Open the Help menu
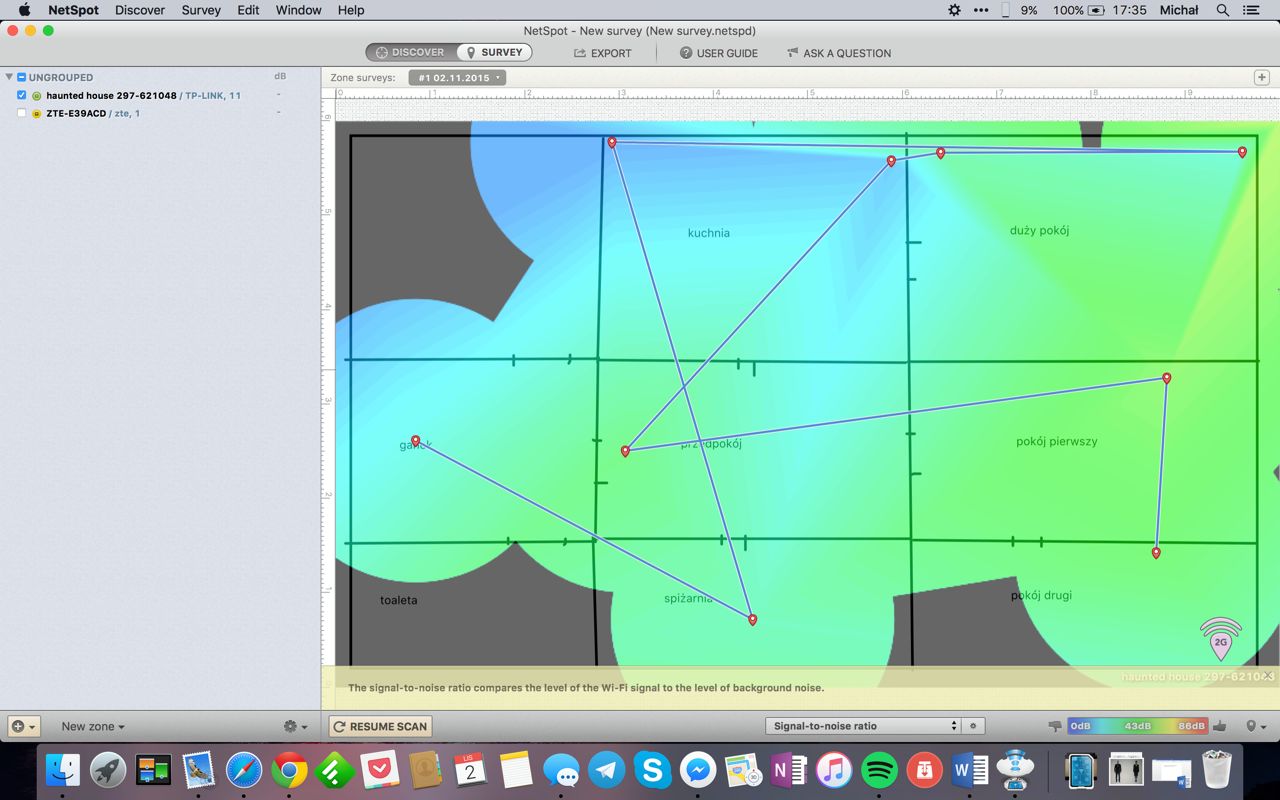1280x800 pixels. pyautogui.click(x=351, y=10)
